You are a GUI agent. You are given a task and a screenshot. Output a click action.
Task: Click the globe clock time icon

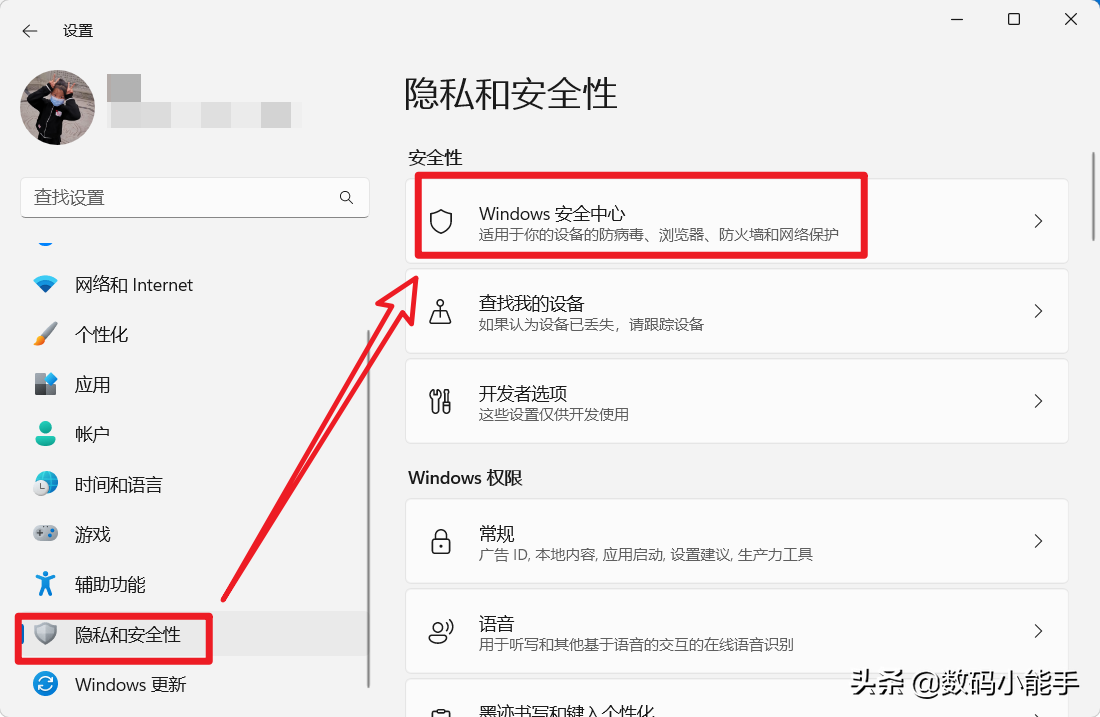pyautogui.click(x=46, y=484)
